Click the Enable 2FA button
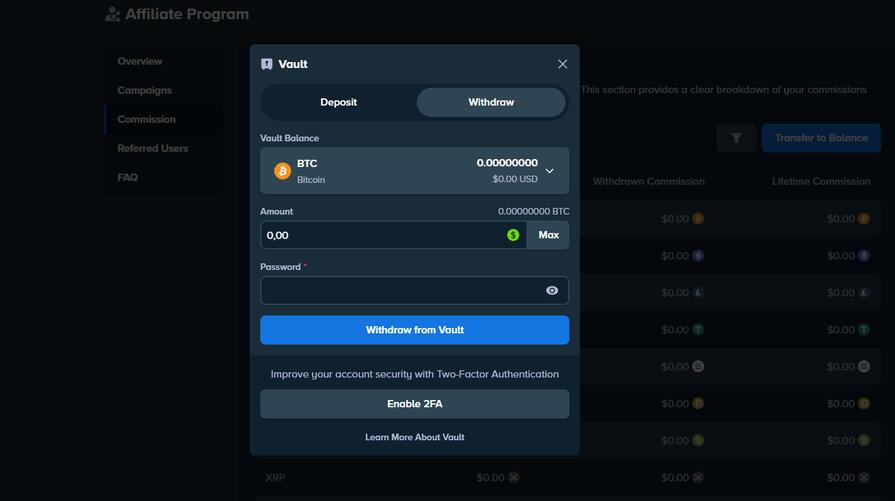 [414, 404]
